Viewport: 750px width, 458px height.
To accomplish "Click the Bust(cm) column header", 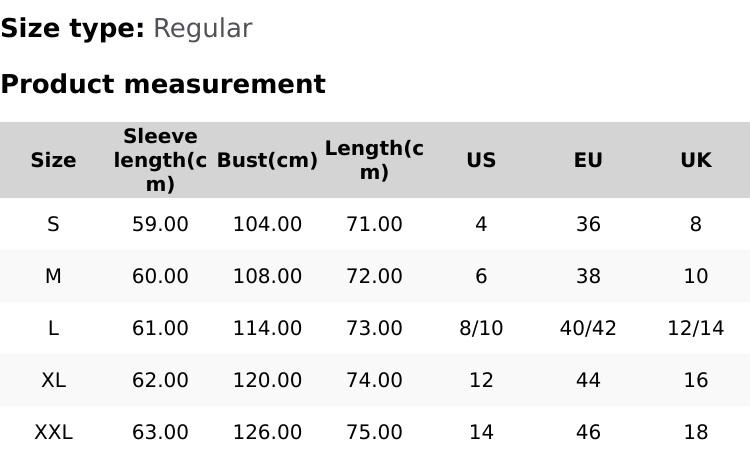I will click(267, 160).
